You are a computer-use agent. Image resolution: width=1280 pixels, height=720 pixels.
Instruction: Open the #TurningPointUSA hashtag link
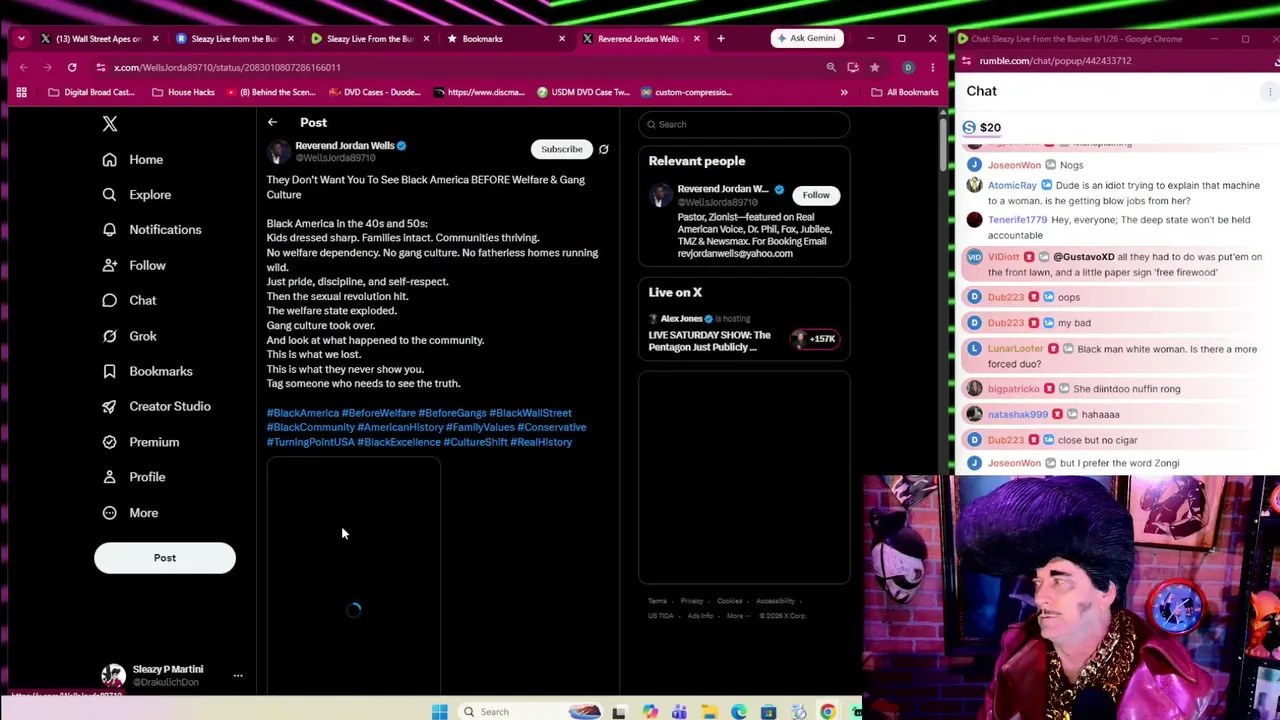tap(310, 442)
